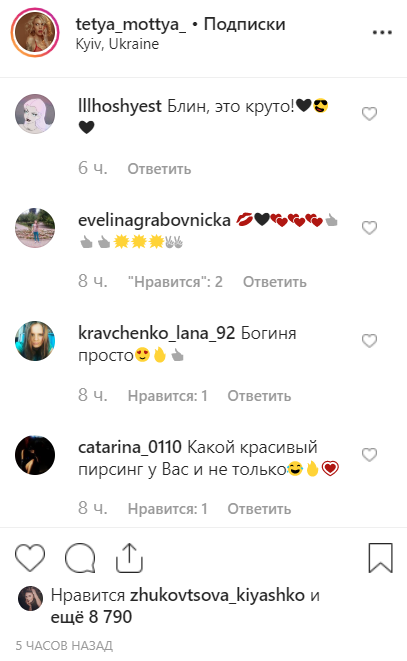Open the Kyiv, Ukraine location link

click(117, 44)
